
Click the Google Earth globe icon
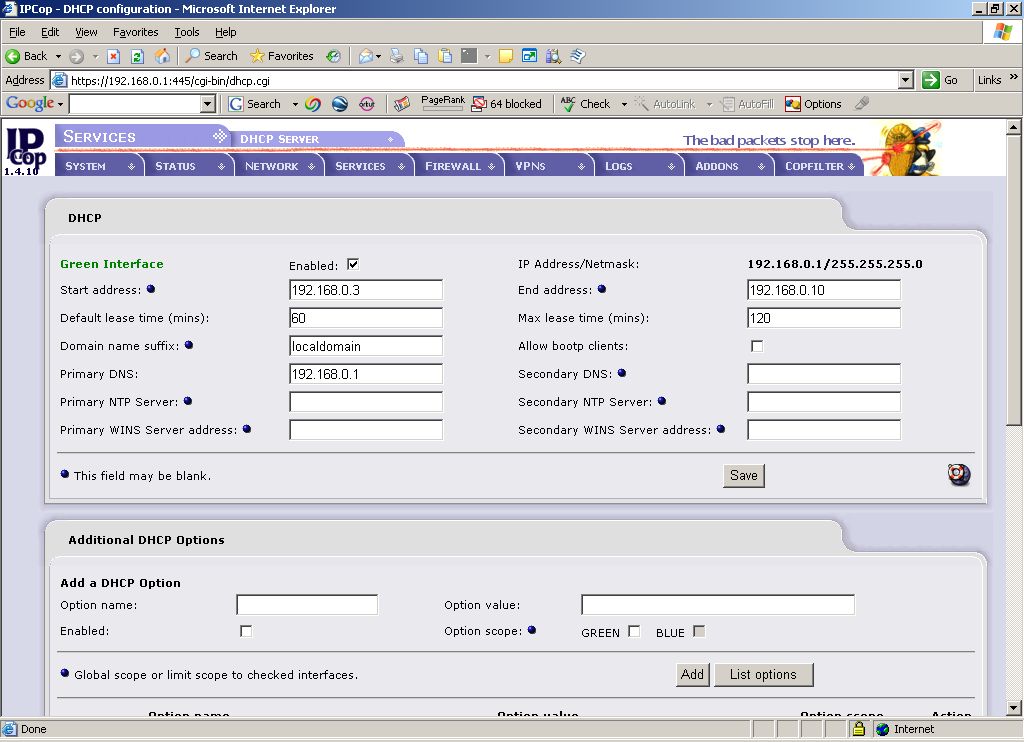340,104
